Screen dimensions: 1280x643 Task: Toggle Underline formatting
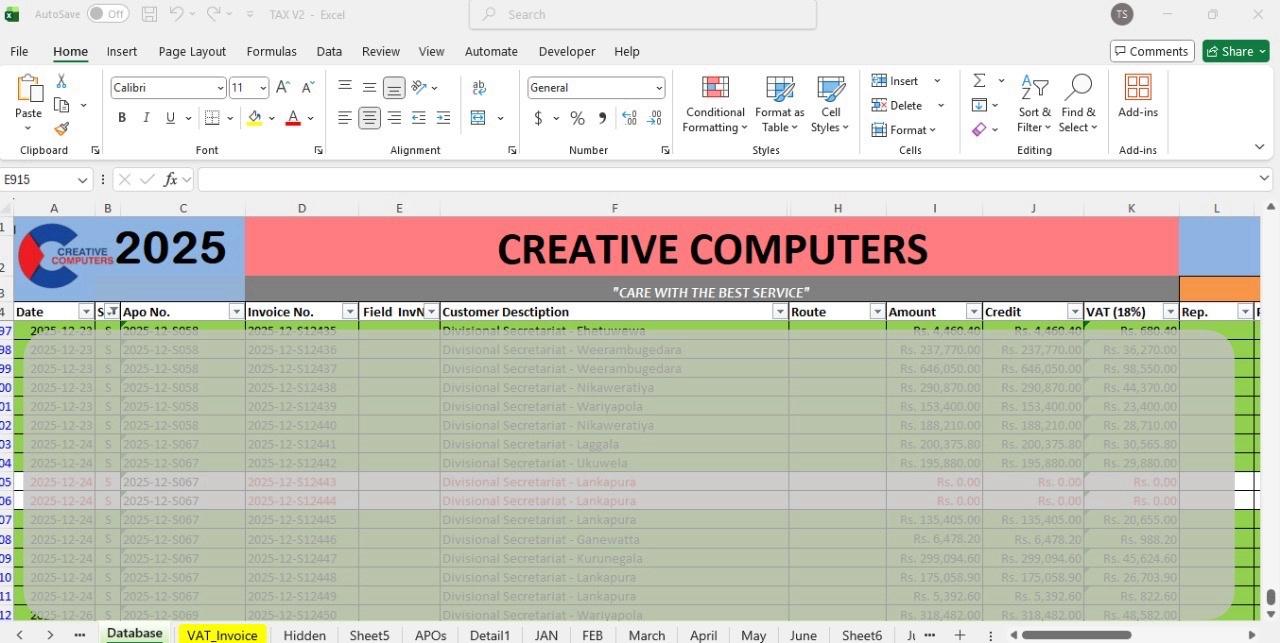[x=171, y=118]
